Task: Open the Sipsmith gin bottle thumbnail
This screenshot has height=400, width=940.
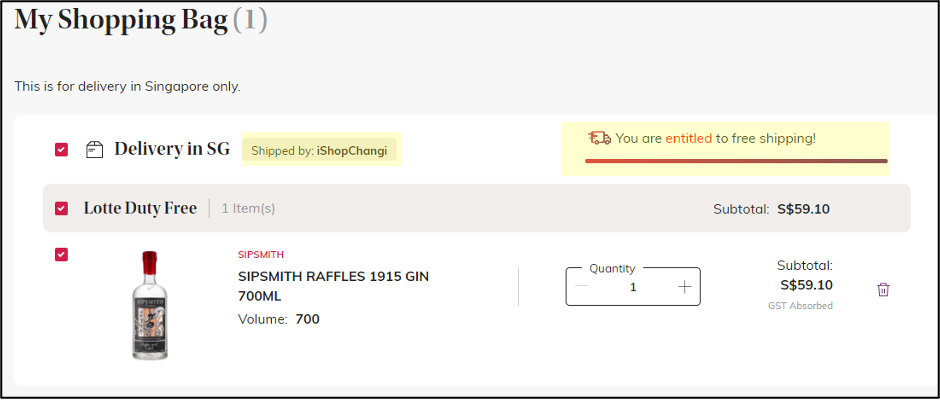Action: pyautogui.click(x=149, y=305)
